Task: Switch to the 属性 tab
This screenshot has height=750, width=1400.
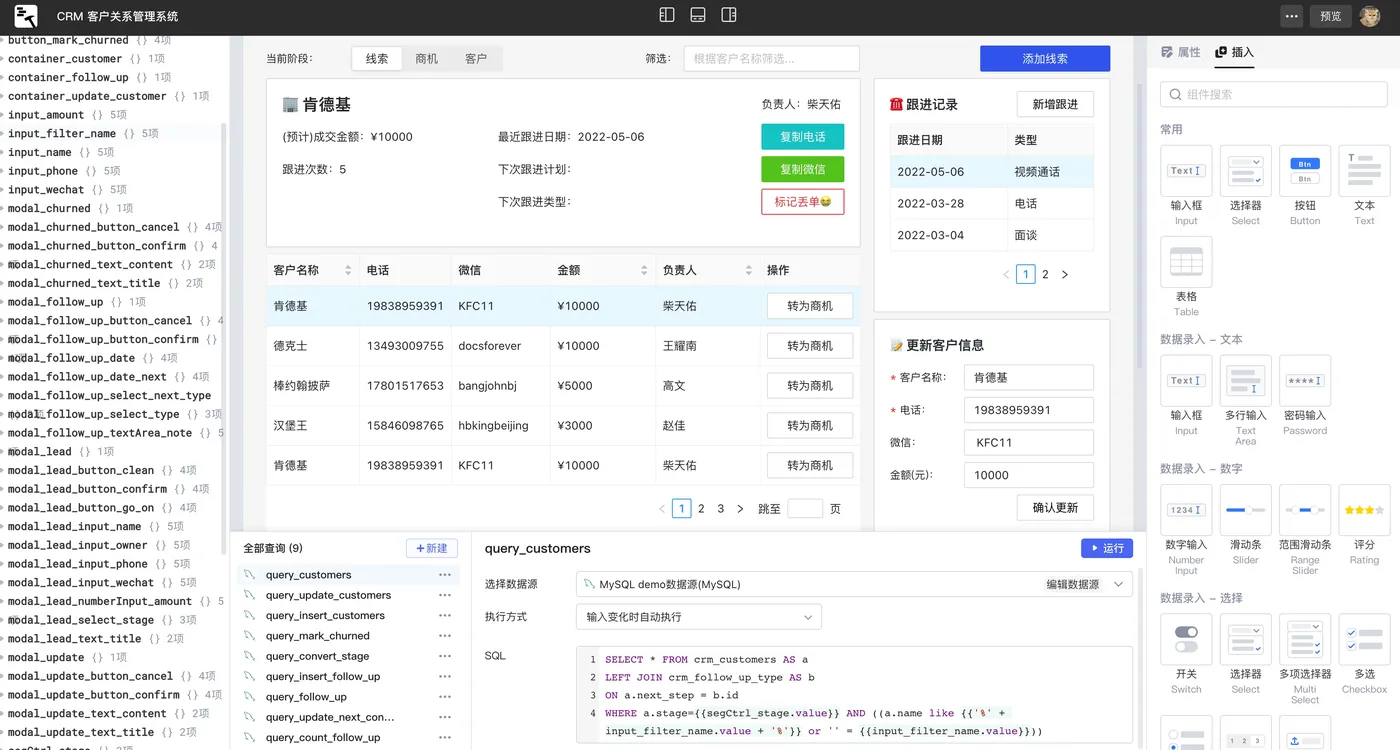Action: coord(1180,52)
